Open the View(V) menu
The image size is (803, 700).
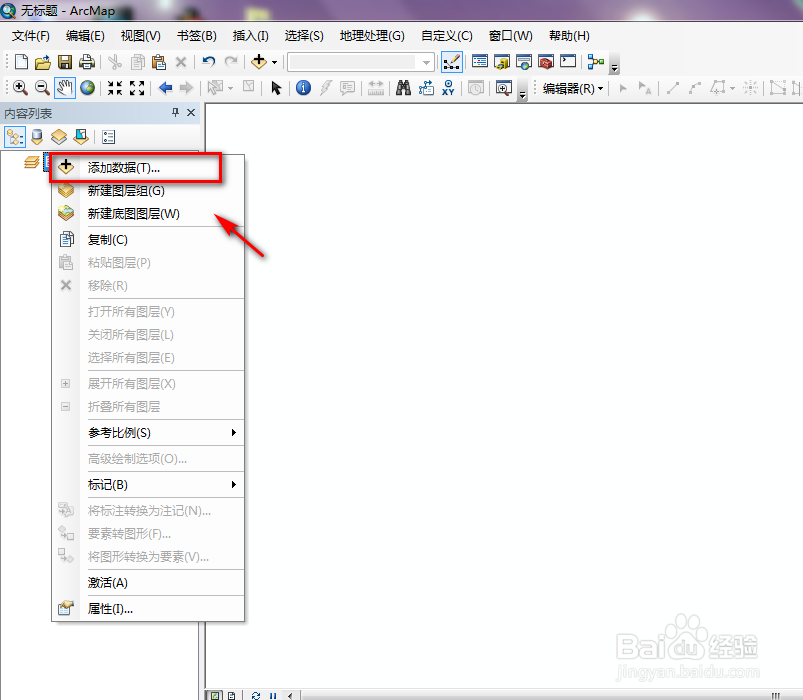[x=140, y=36]
